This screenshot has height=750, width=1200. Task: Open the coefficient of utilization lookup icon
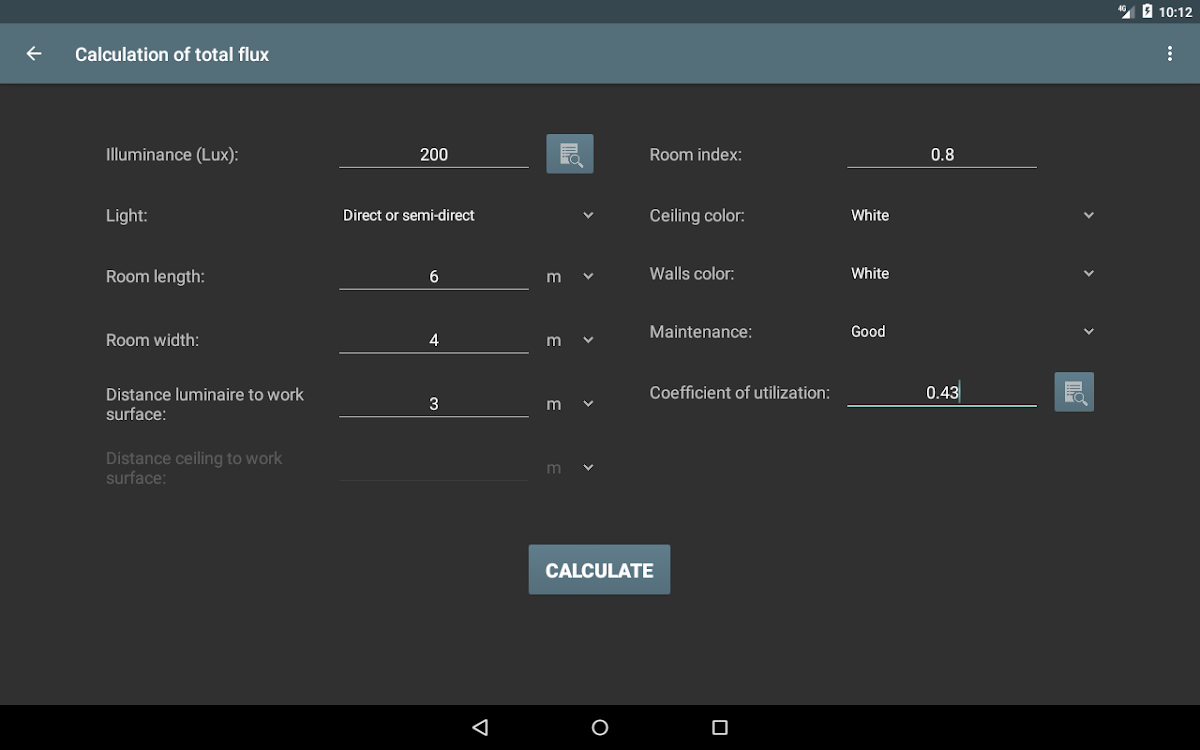coord(1073,392)
